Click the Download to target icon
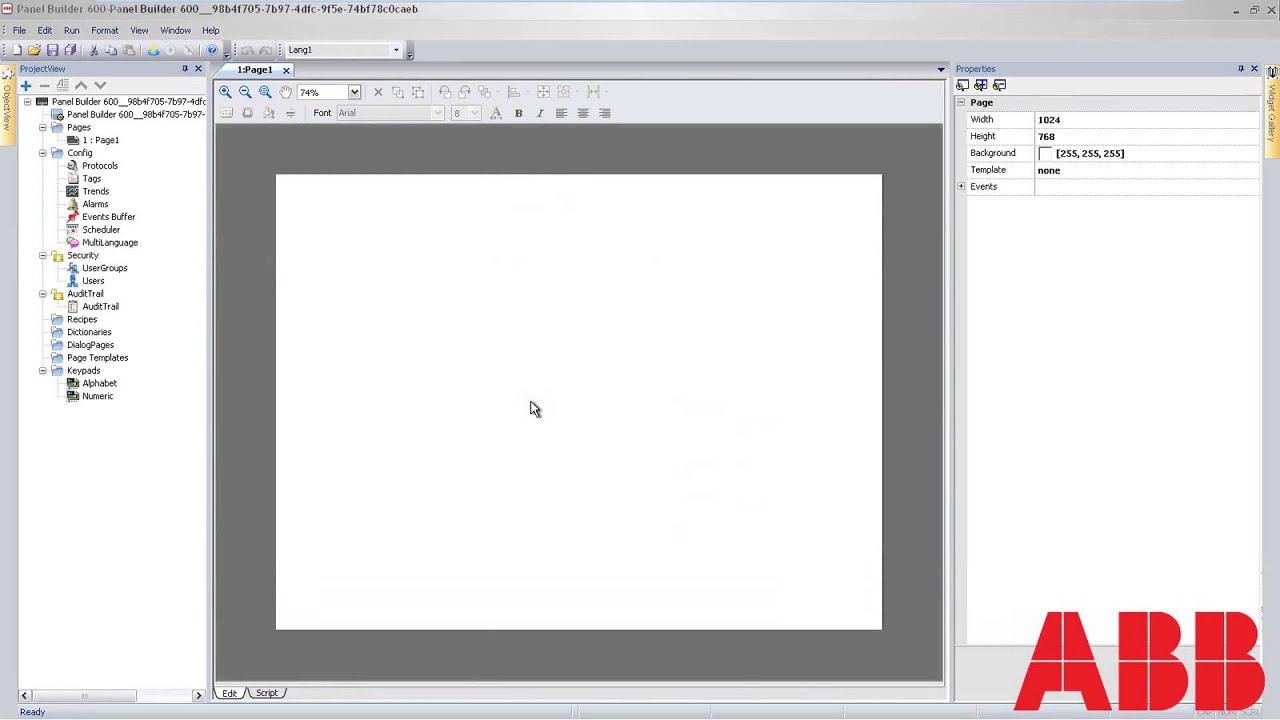Viewport: 1280px width, 720px height. click(153, 50)
